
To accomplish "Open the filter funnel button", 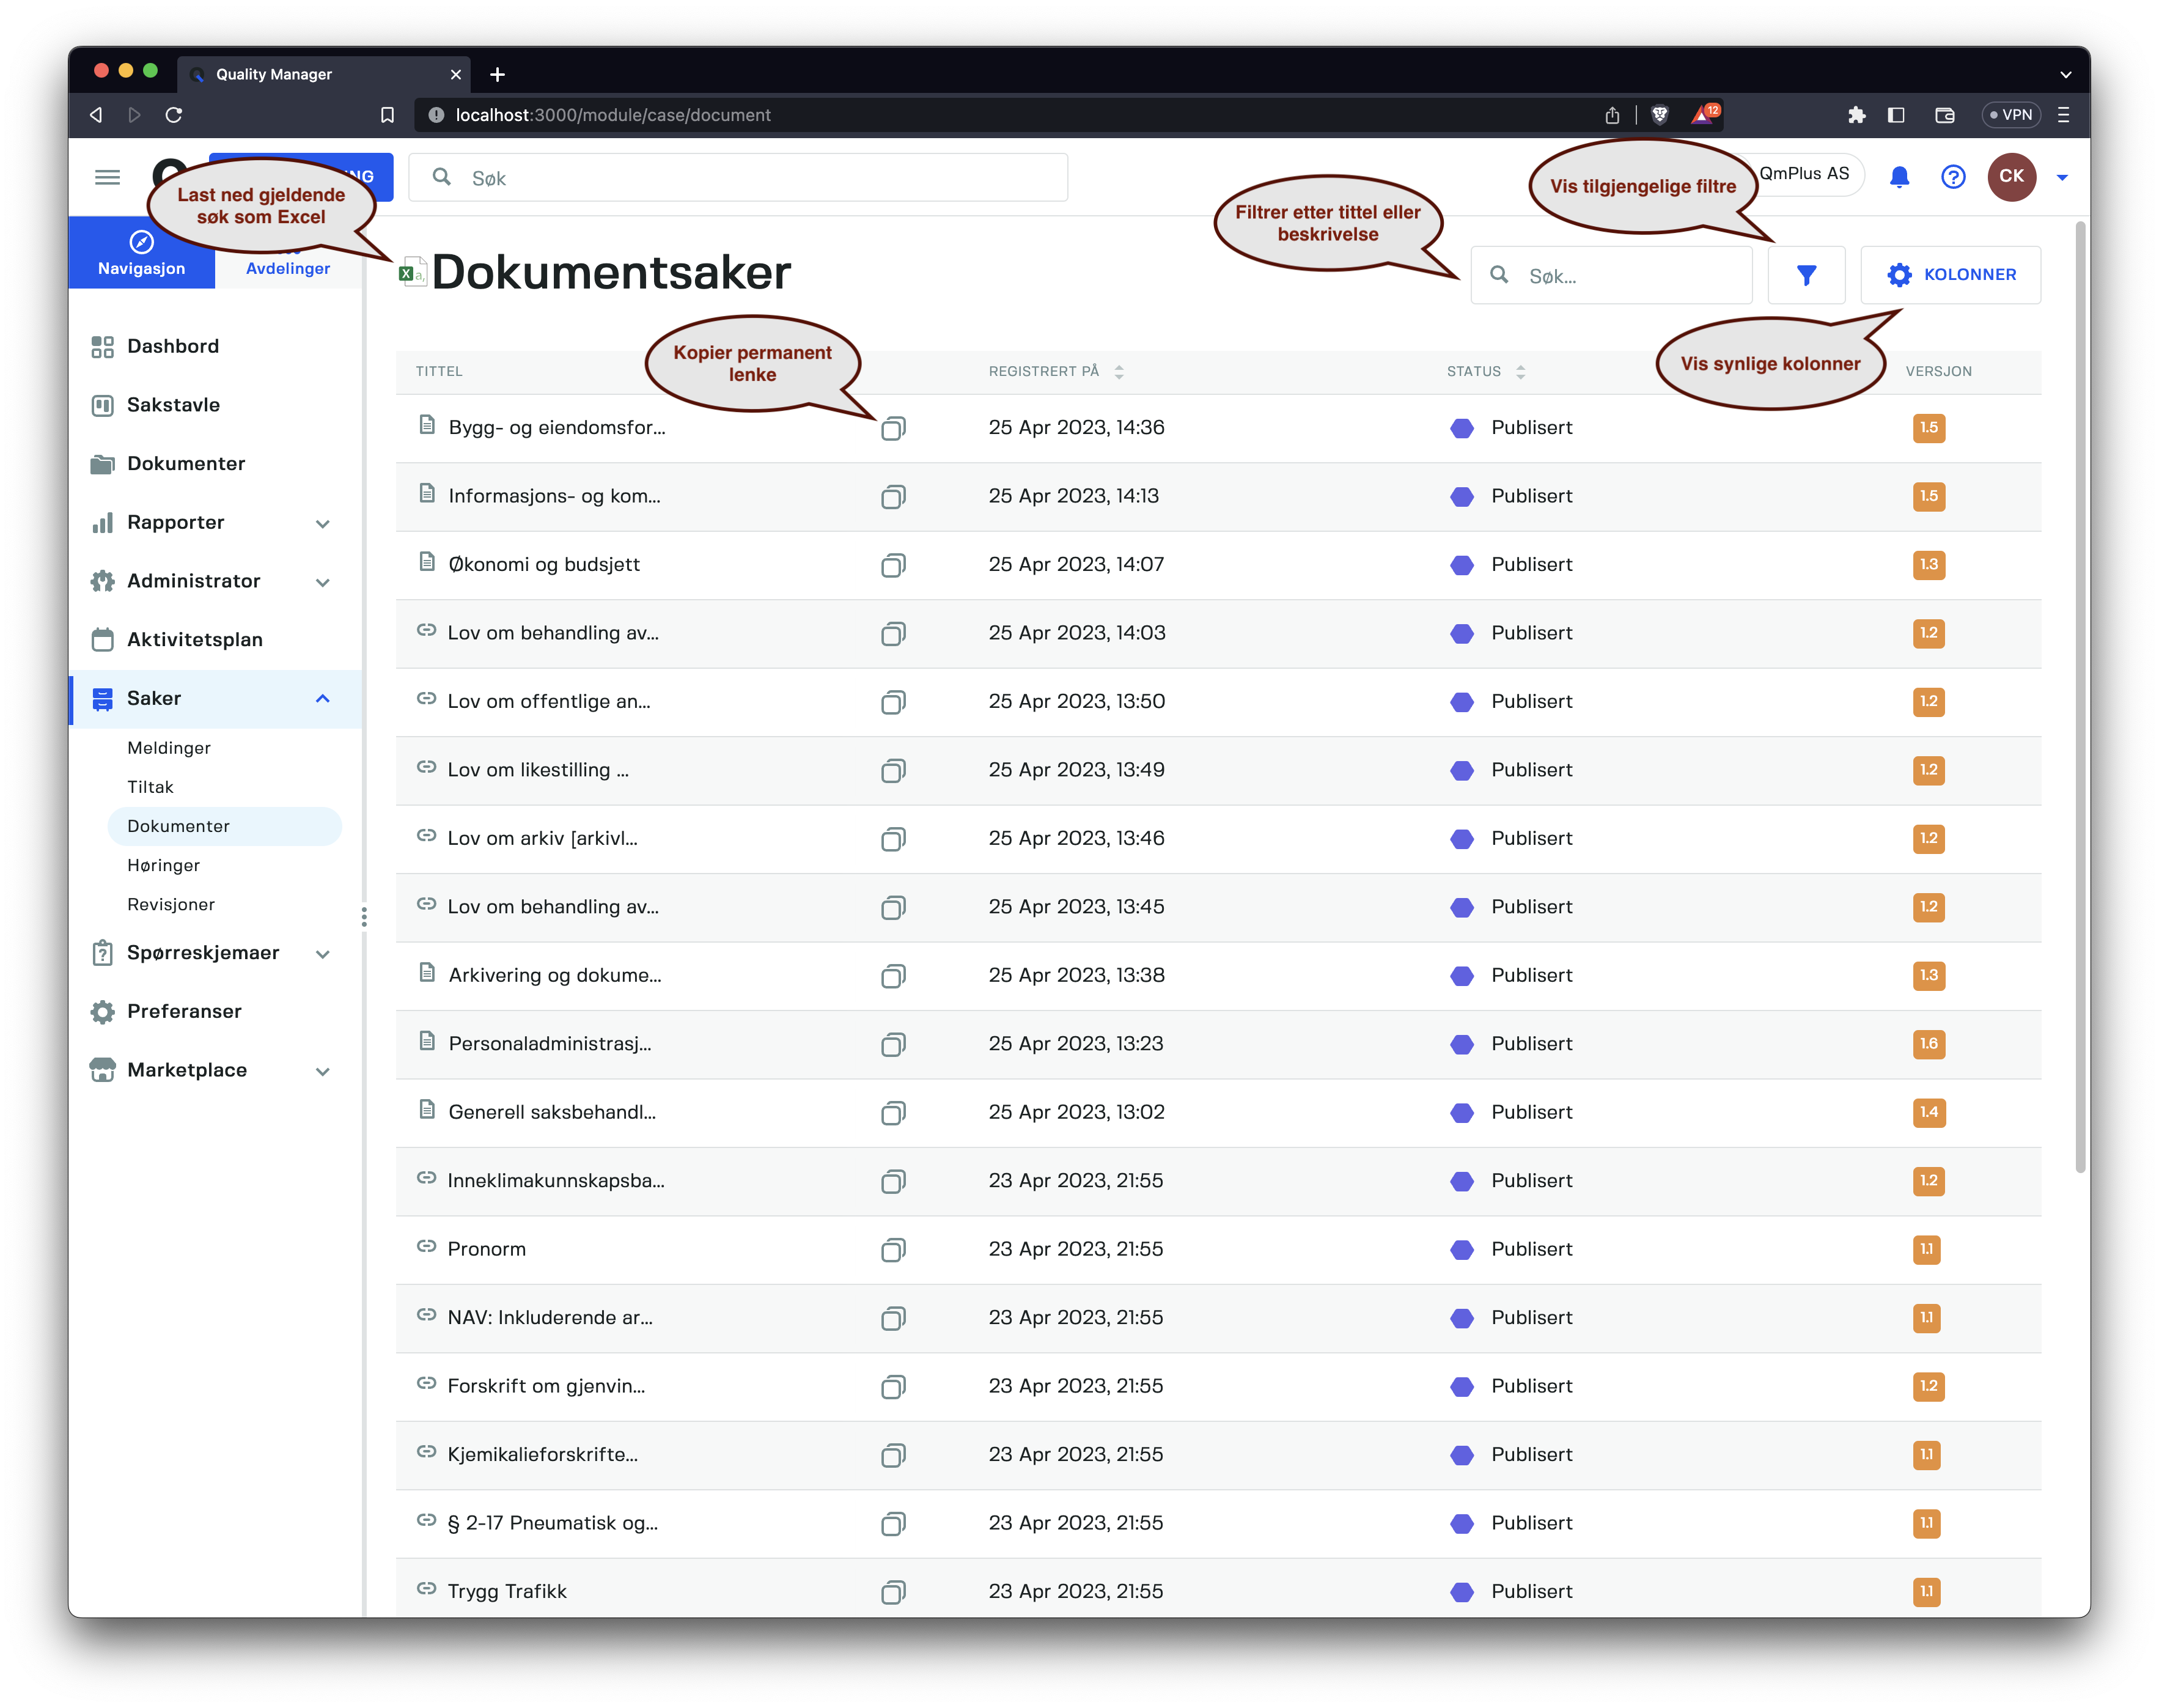I will [1805, 275].
